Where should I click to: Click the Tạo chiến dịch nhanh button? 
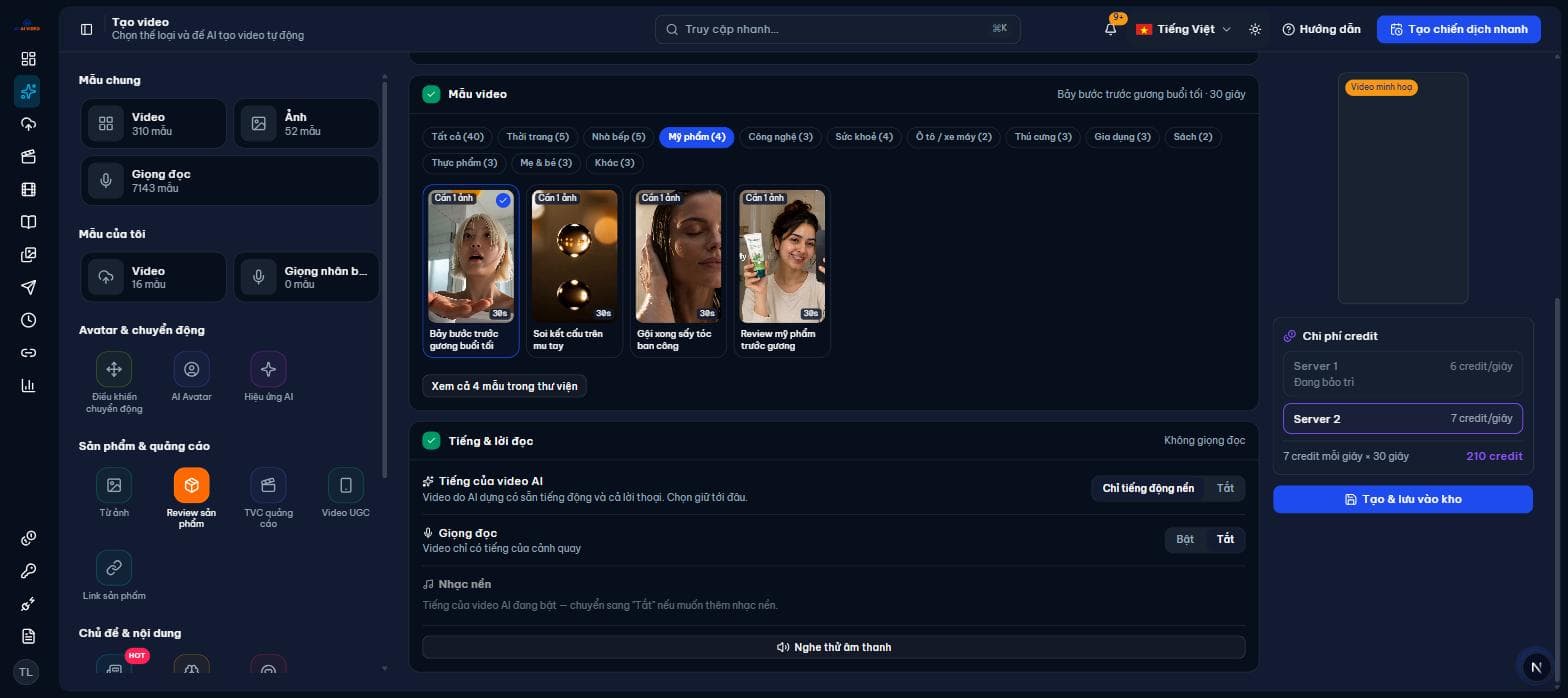[1459, 29]
